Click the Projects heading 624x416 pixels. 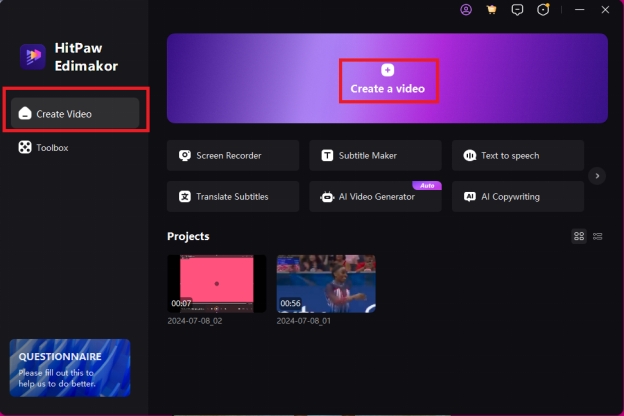pos(188,236)
